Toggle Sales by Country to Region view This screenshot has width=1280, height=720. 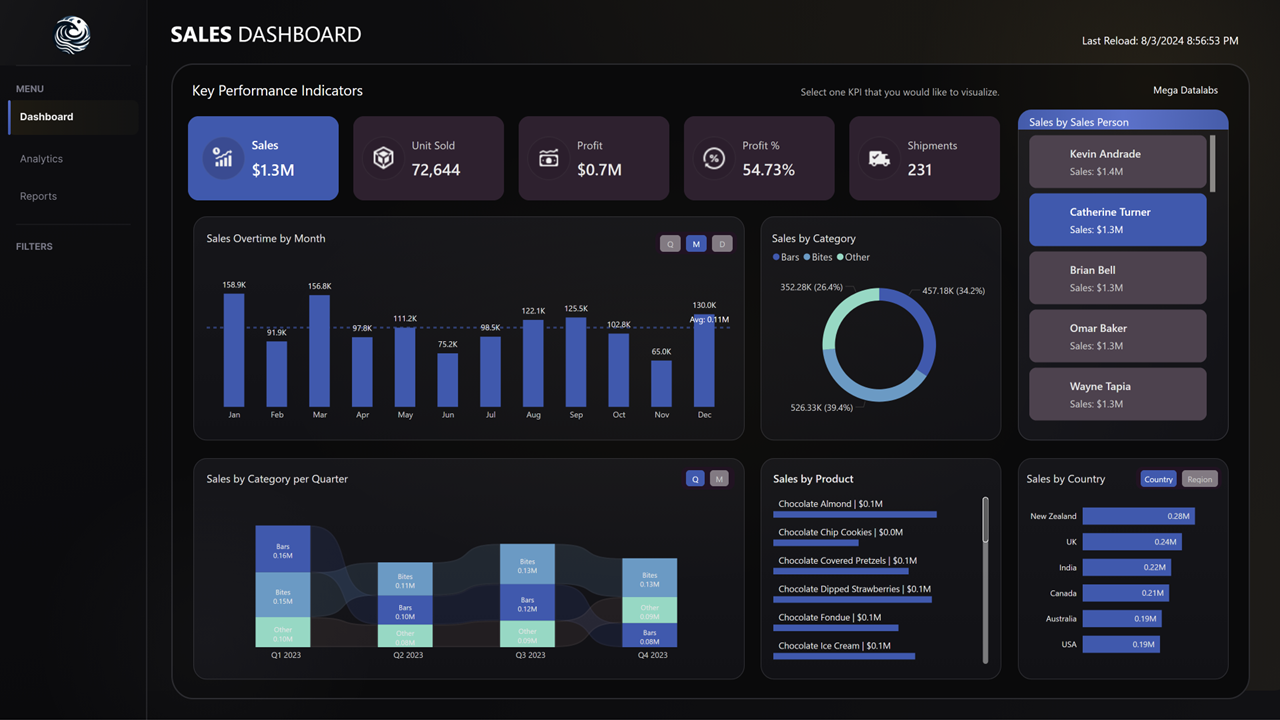[x=1199, y=479]
